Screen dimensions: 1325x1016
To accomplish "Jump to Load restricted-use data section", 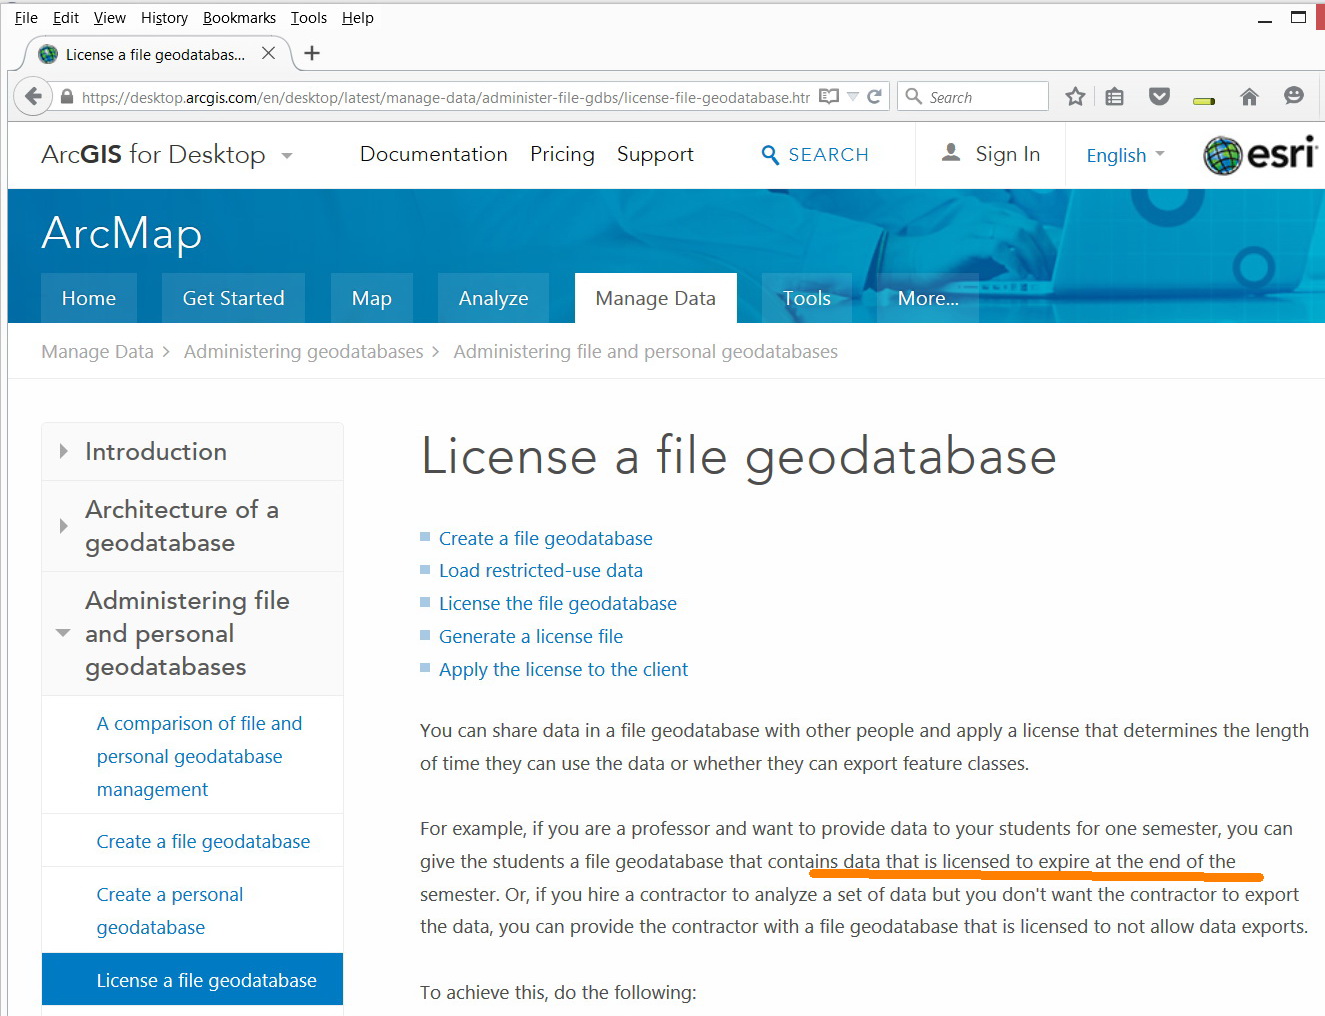I will [x=541, y=571].
